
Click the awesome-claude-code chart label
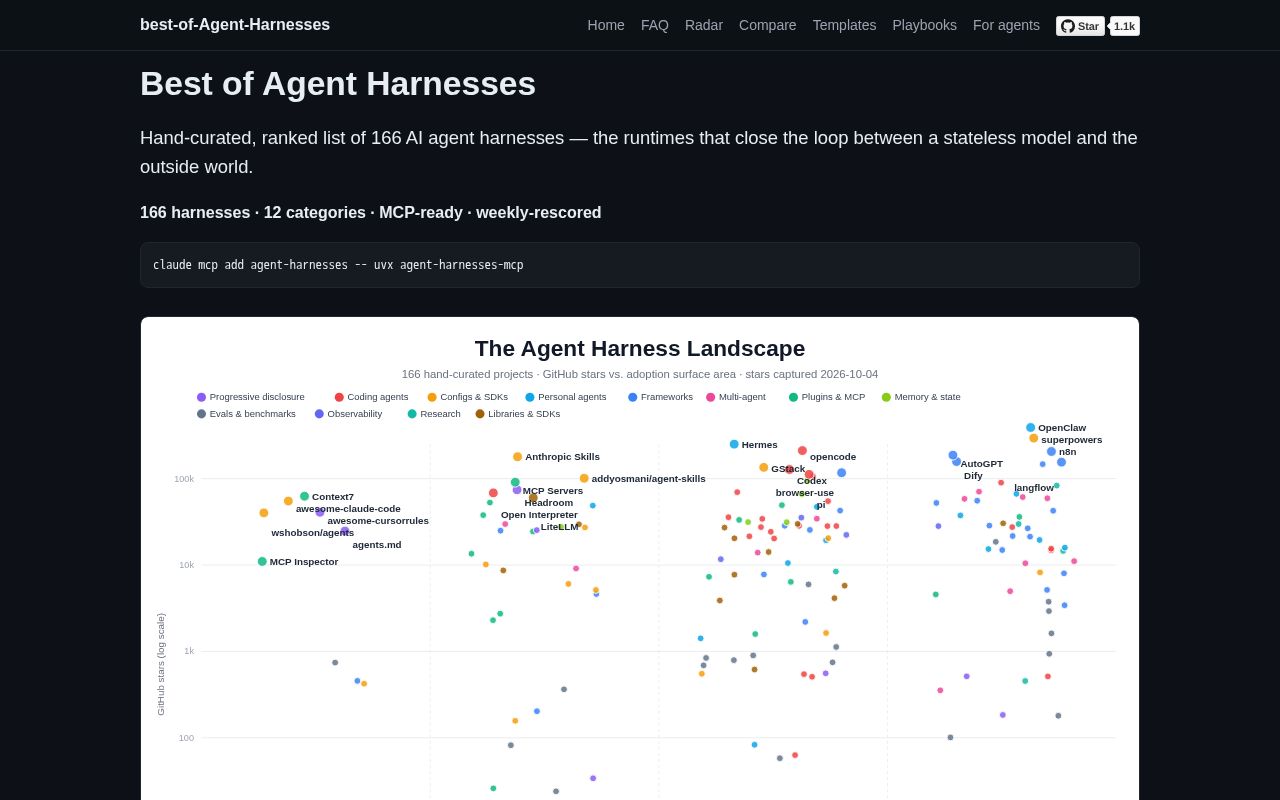[x=348, y=509]
